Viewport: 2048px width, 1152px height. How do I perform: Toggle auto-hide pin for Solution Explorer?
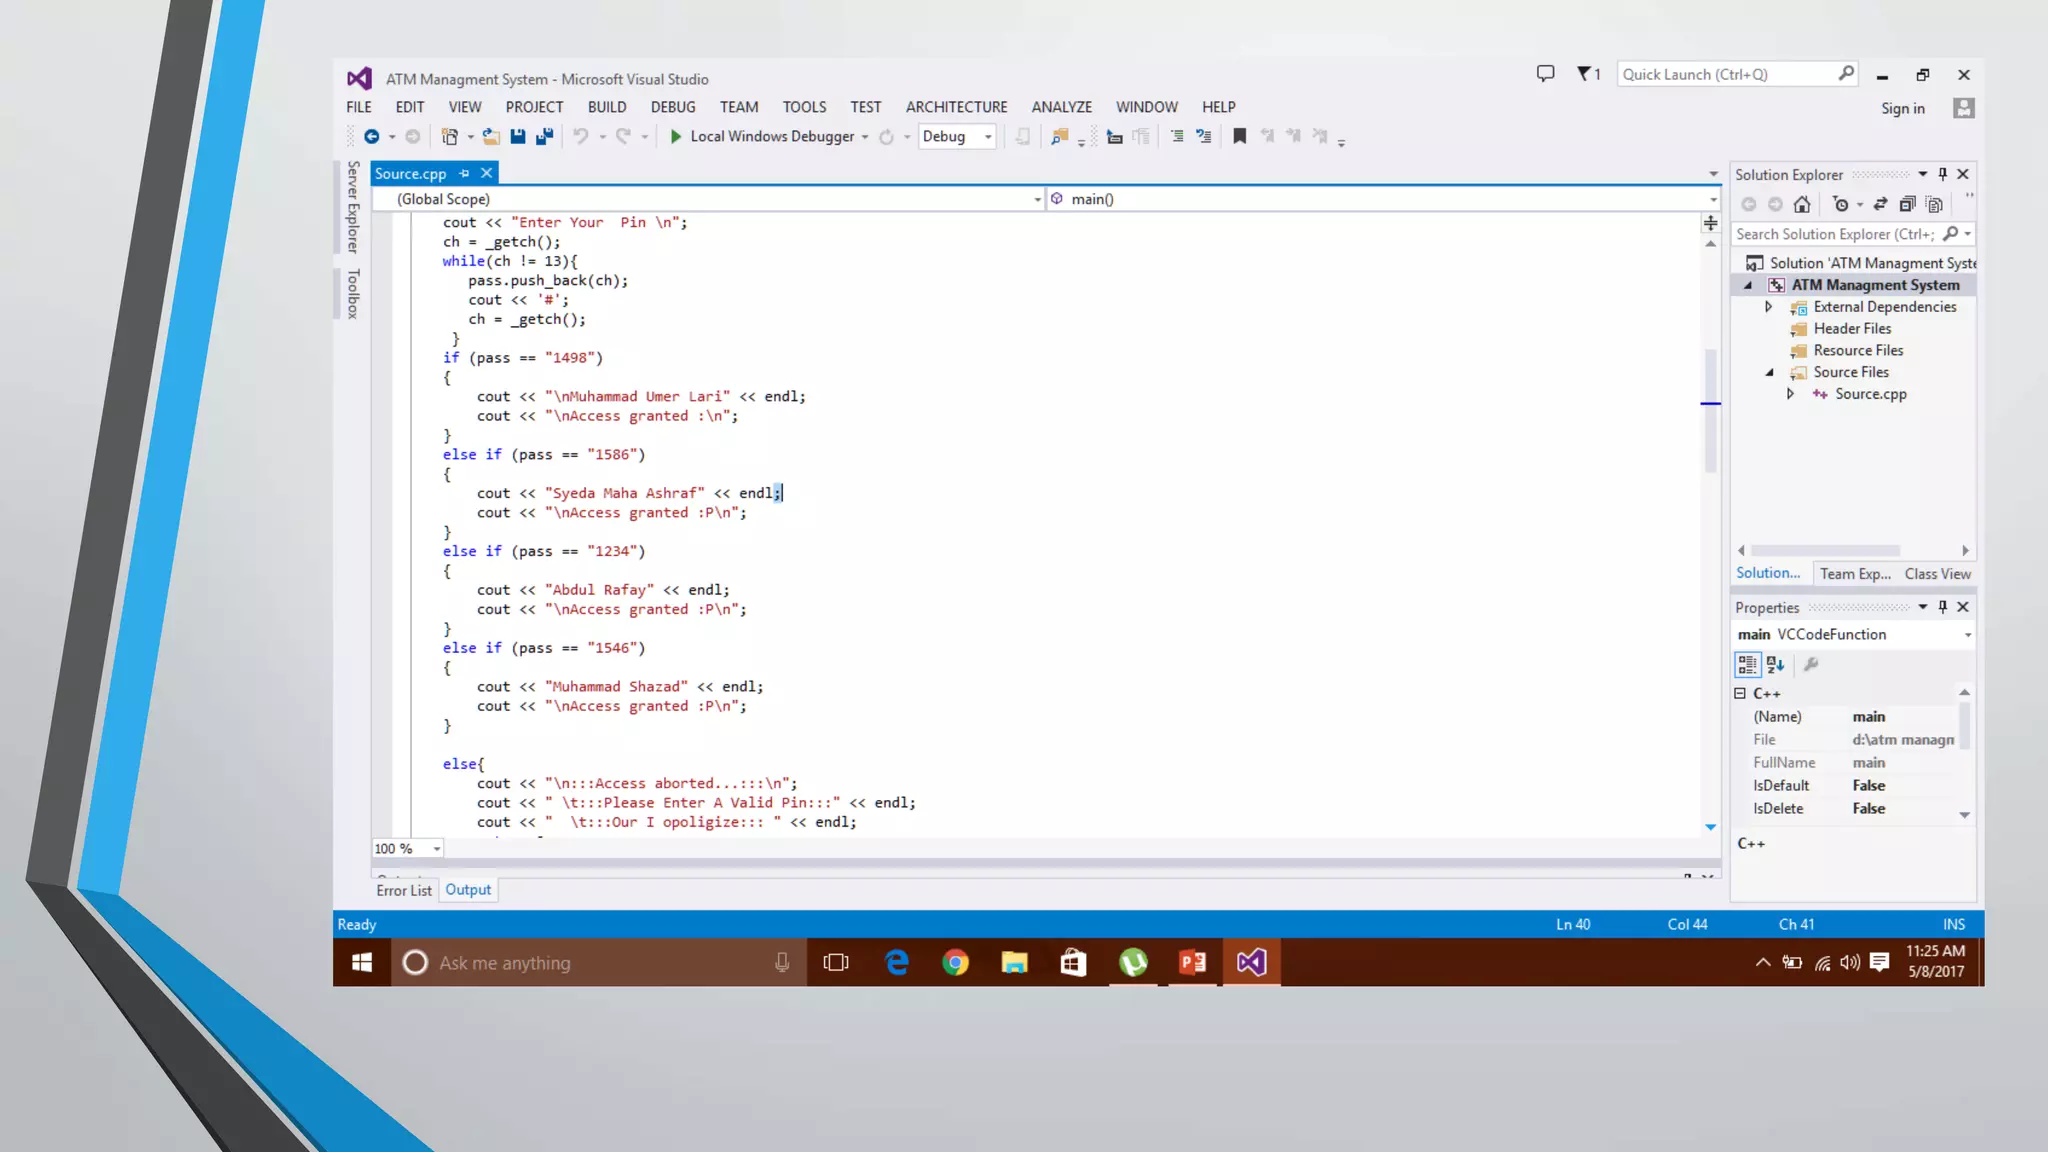(x=1942, y=174)
